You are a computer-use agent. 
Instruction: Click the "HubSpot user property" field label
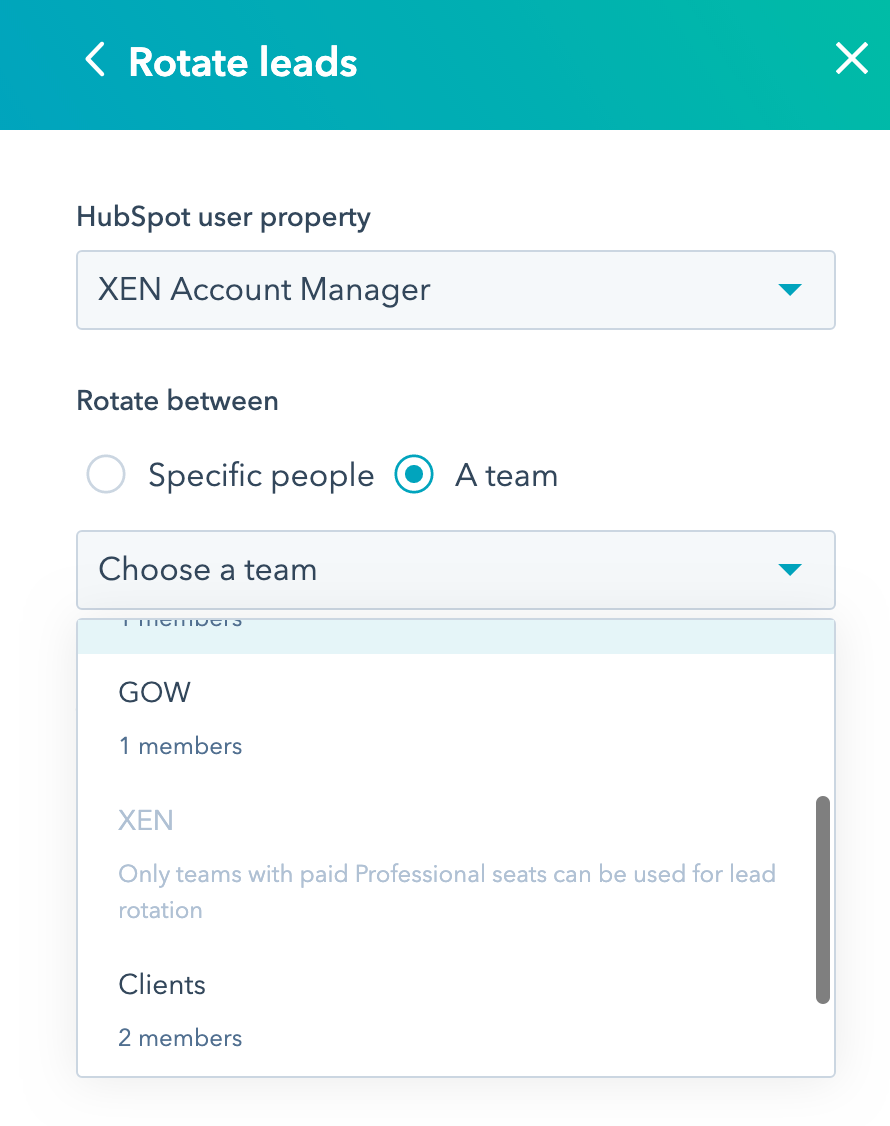[x=223, y=217]
